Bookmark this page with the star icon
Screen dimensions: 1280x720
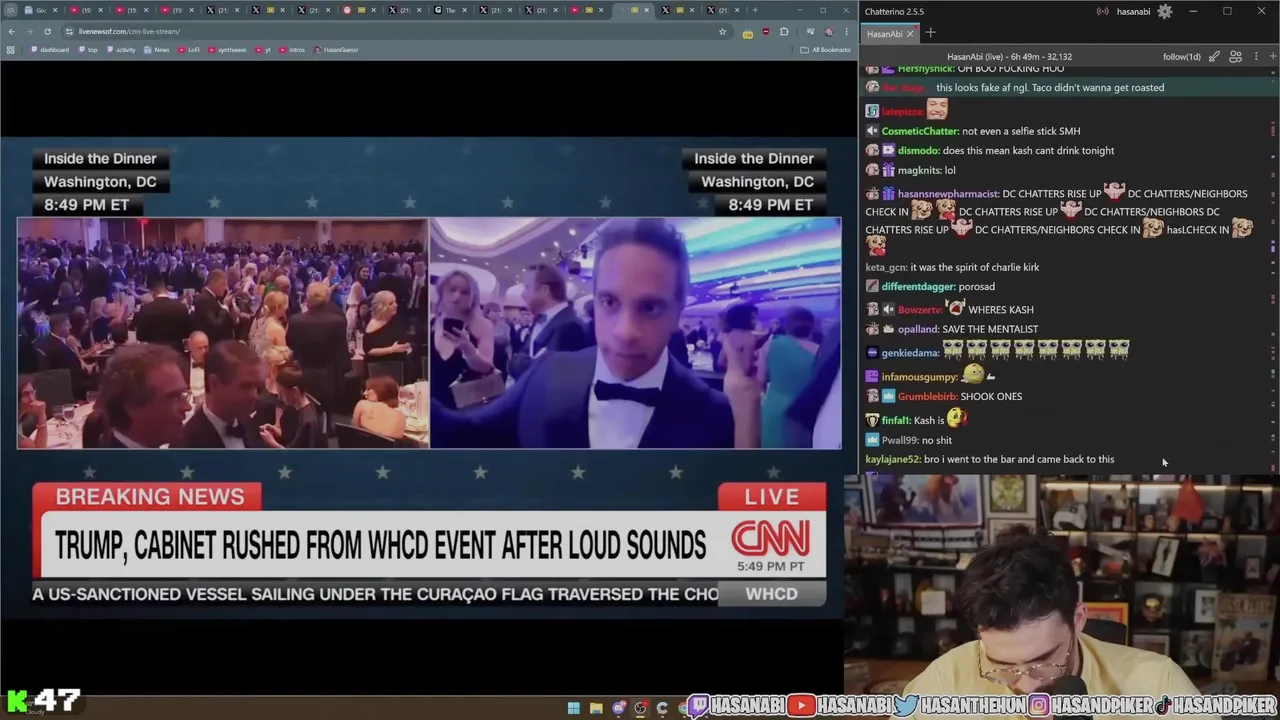click(722, 31)
